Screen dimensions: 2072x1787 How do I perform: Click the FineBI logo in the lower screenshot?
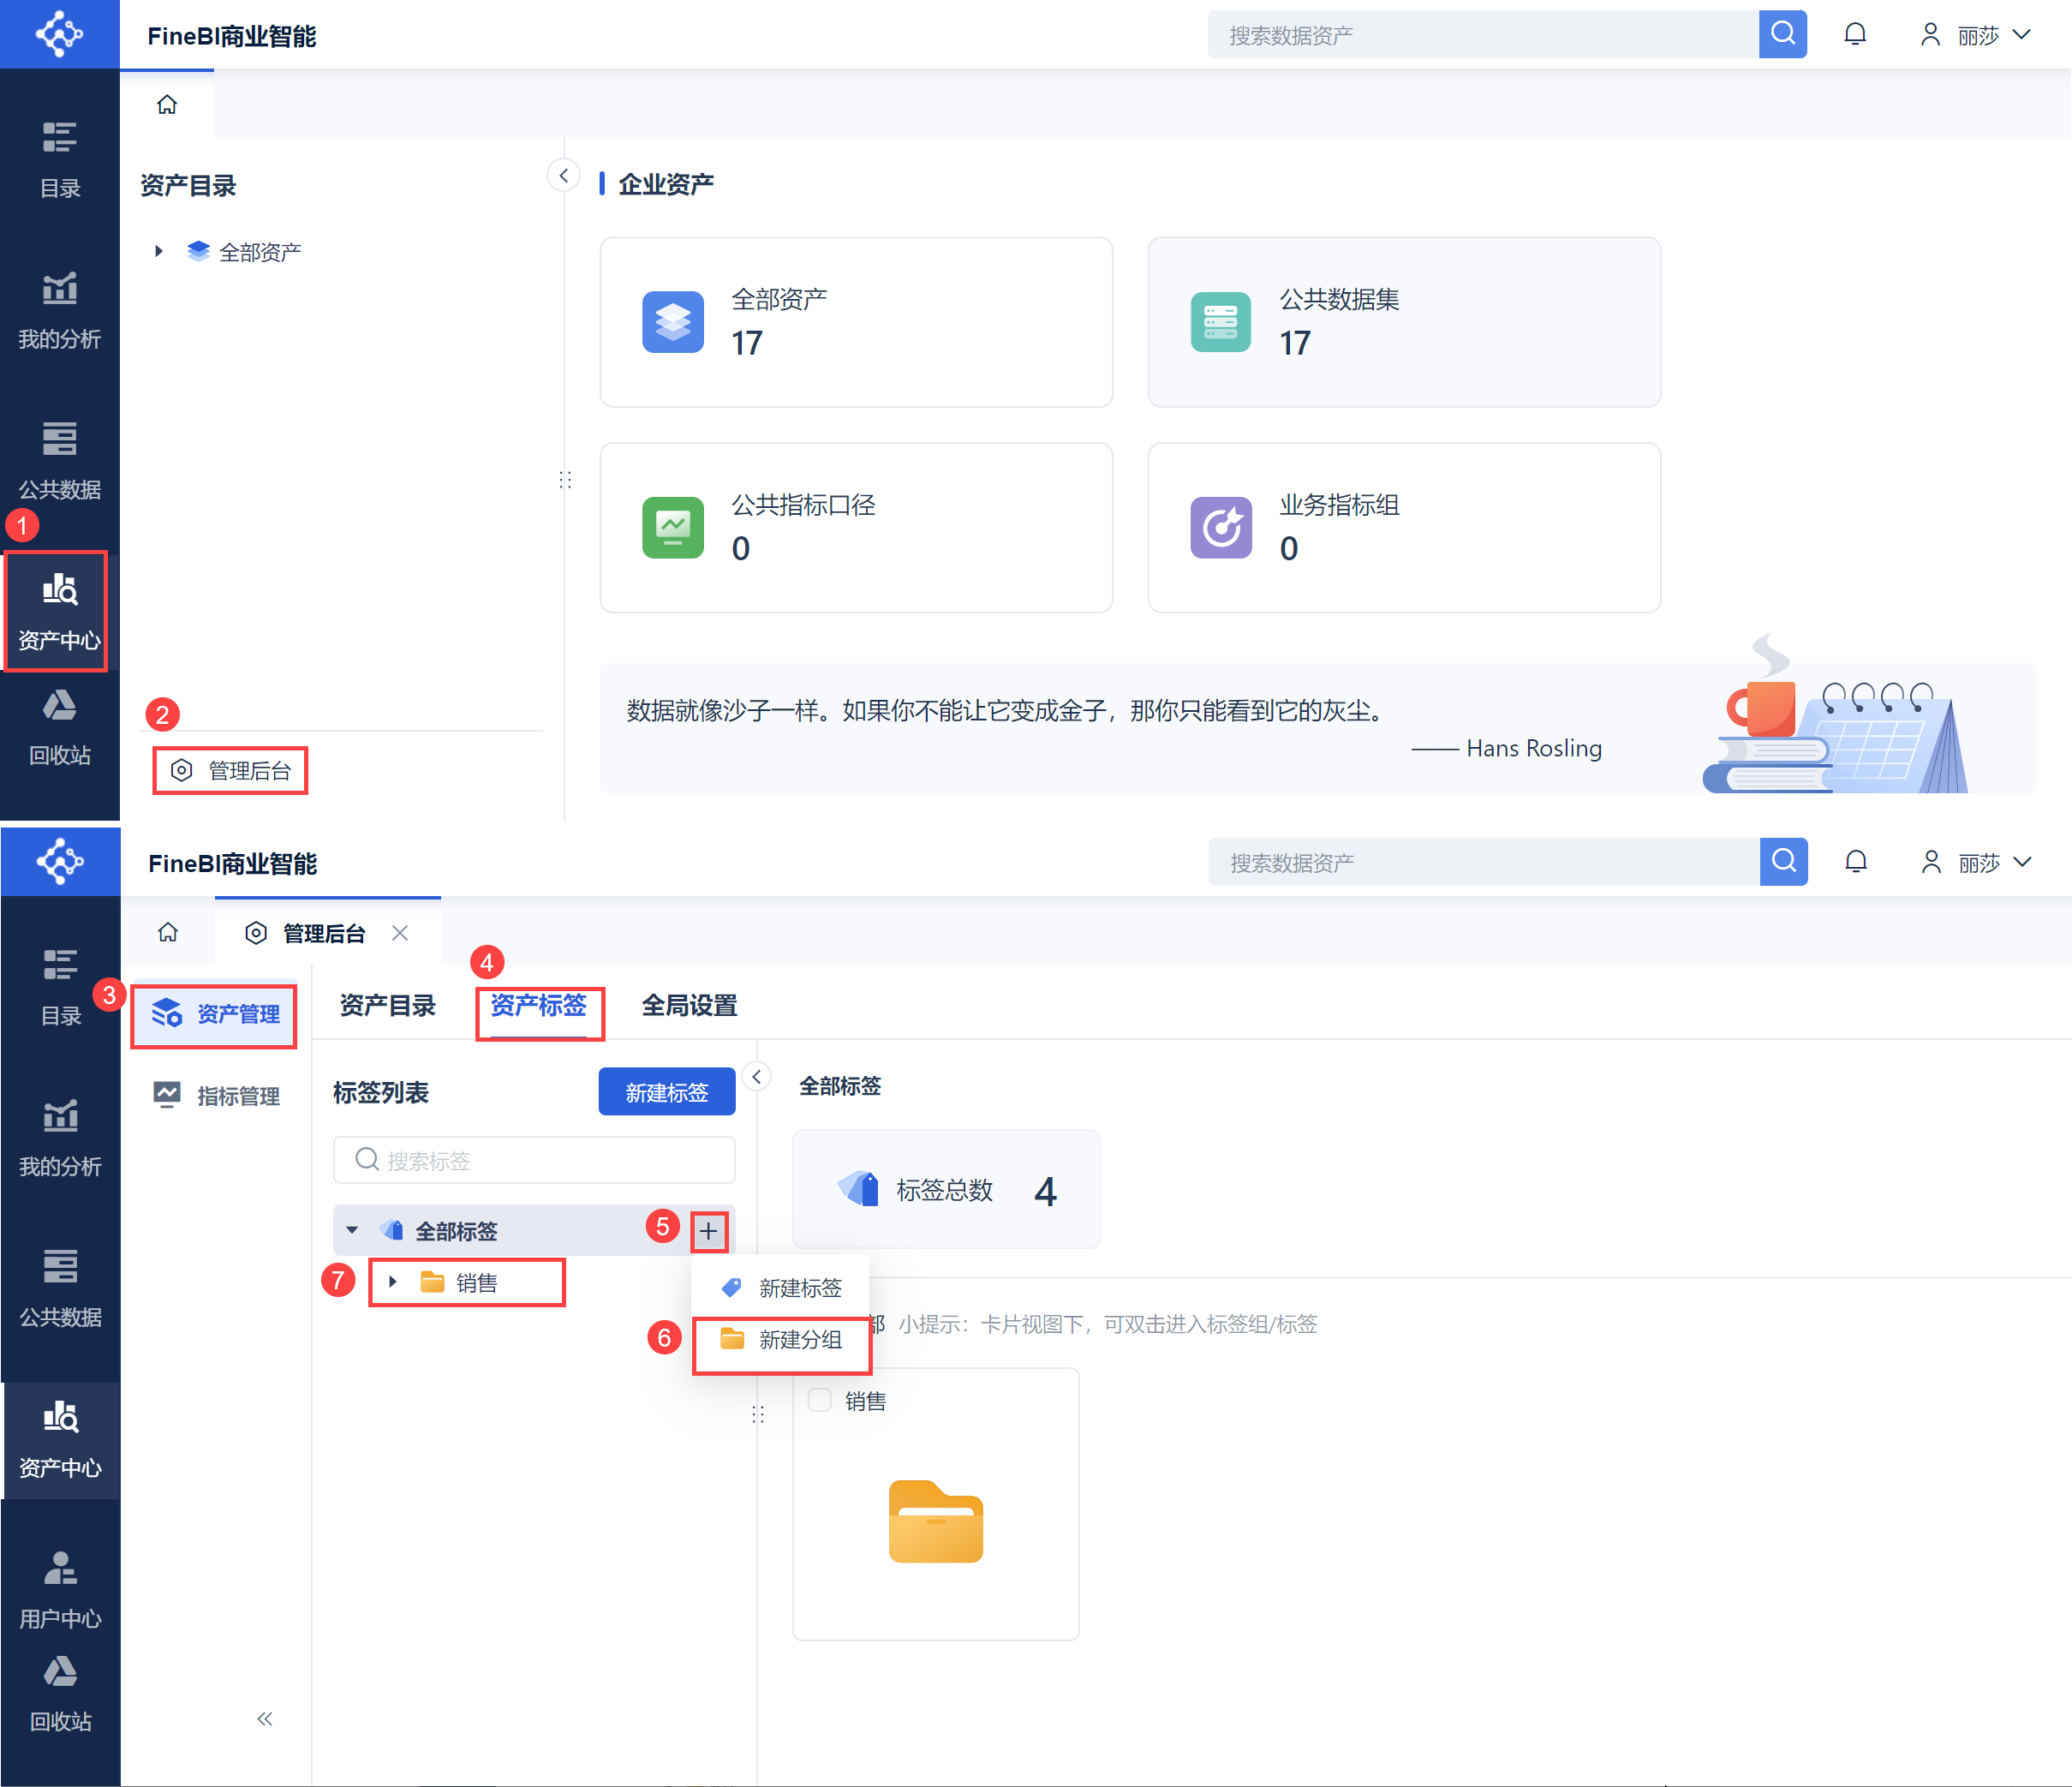[x=60, y=861]
